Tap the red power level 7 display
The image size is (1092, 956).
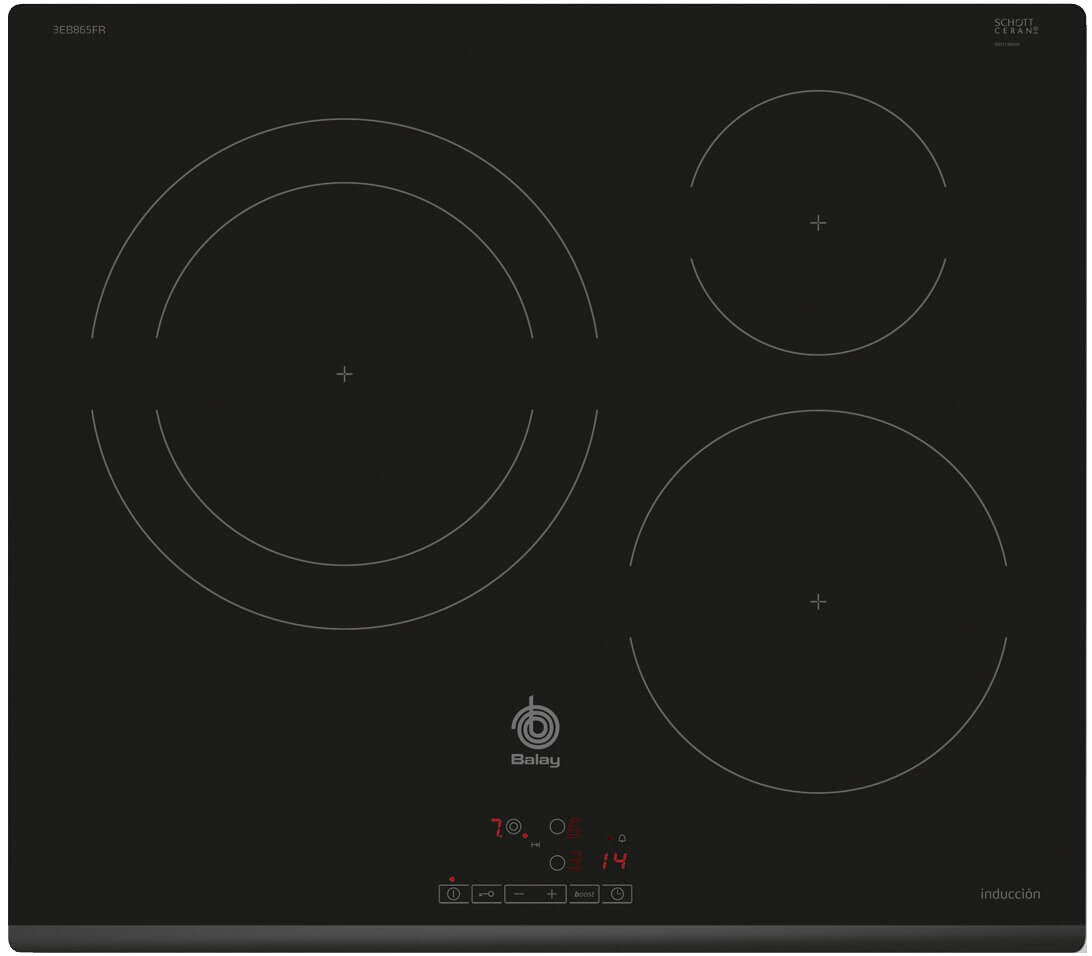tap(495, 828)
